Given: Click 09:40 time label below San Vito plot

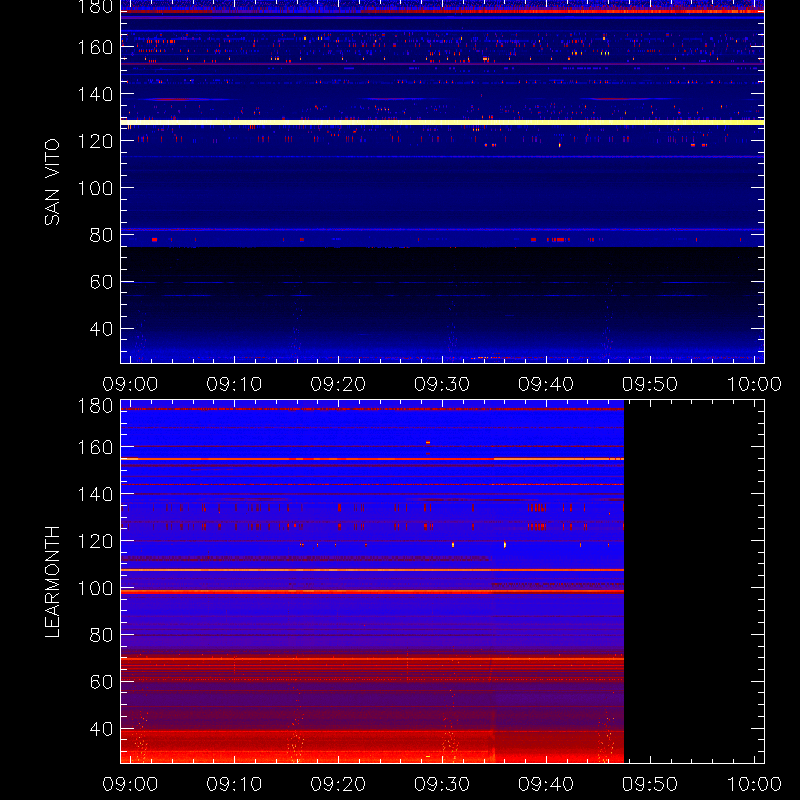Looking at the screenshot, I should tap(546, 384).
